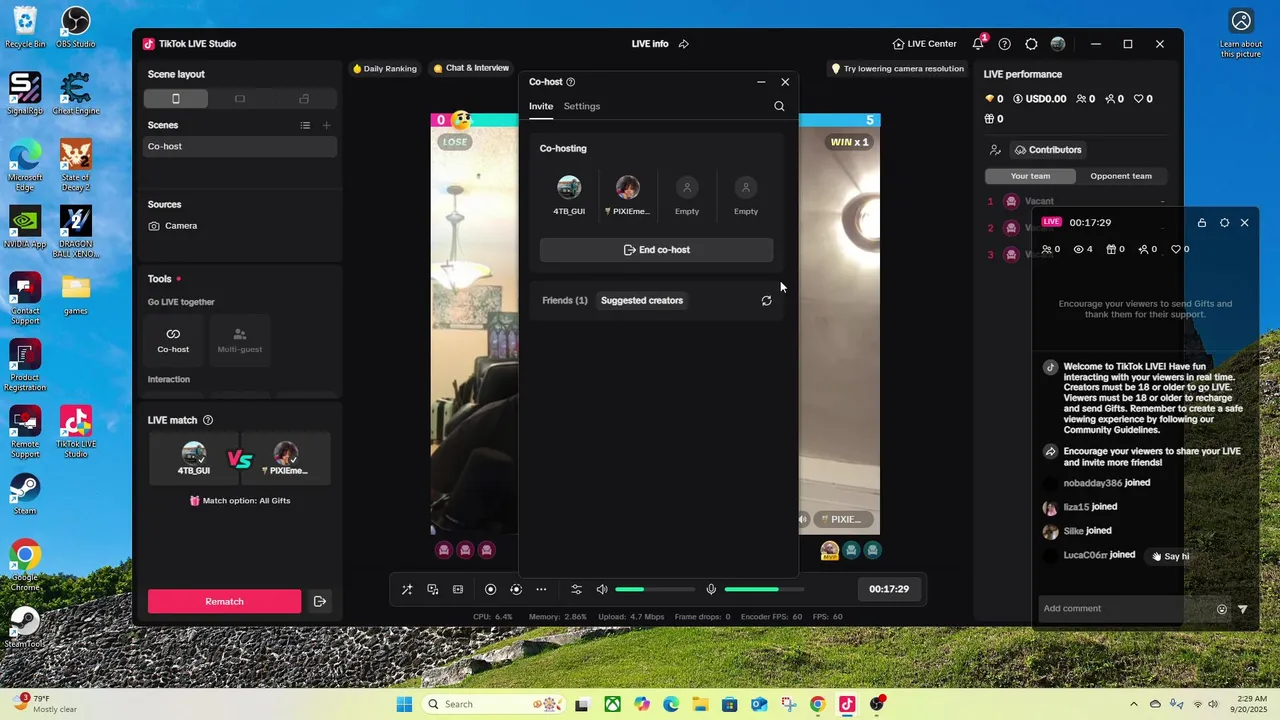Click the exit icon beside Rematch

pos(320,601)
